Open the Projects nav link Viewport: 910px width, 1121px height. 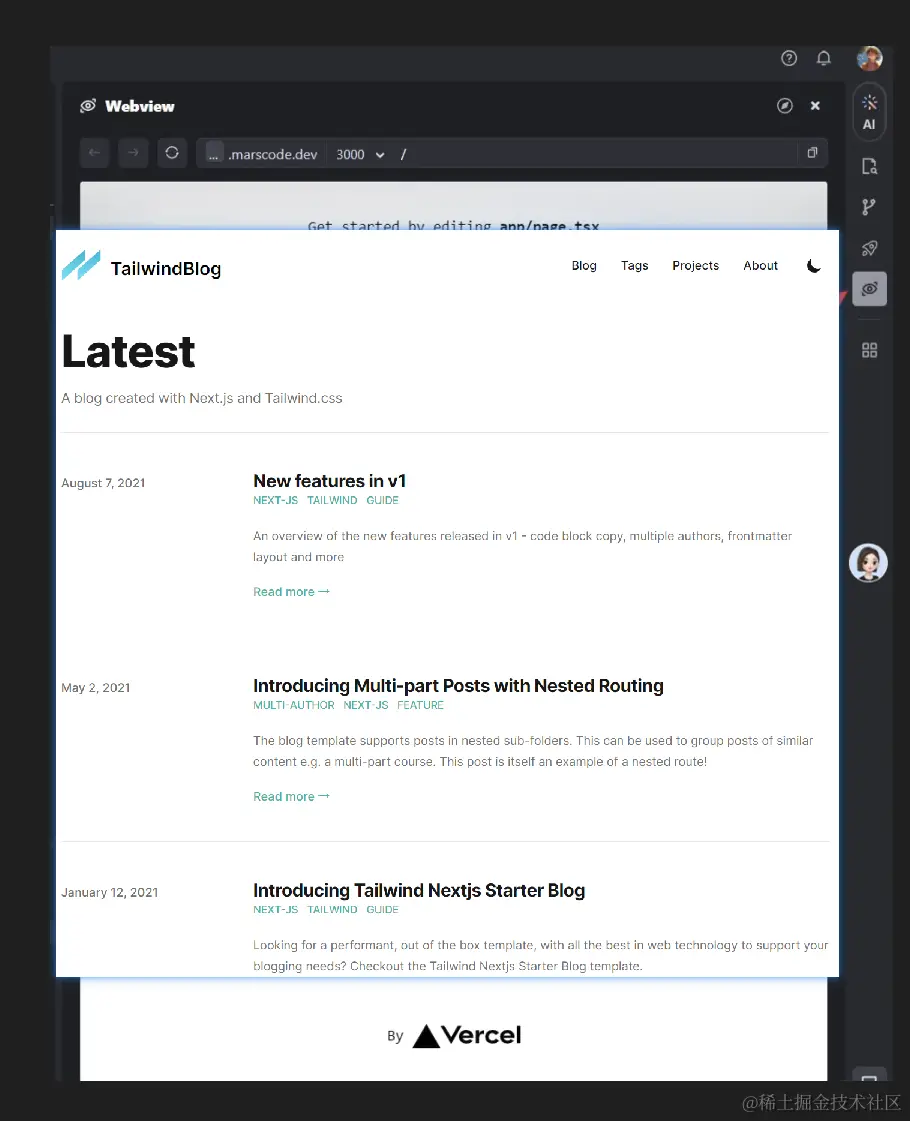pos(696,266)
